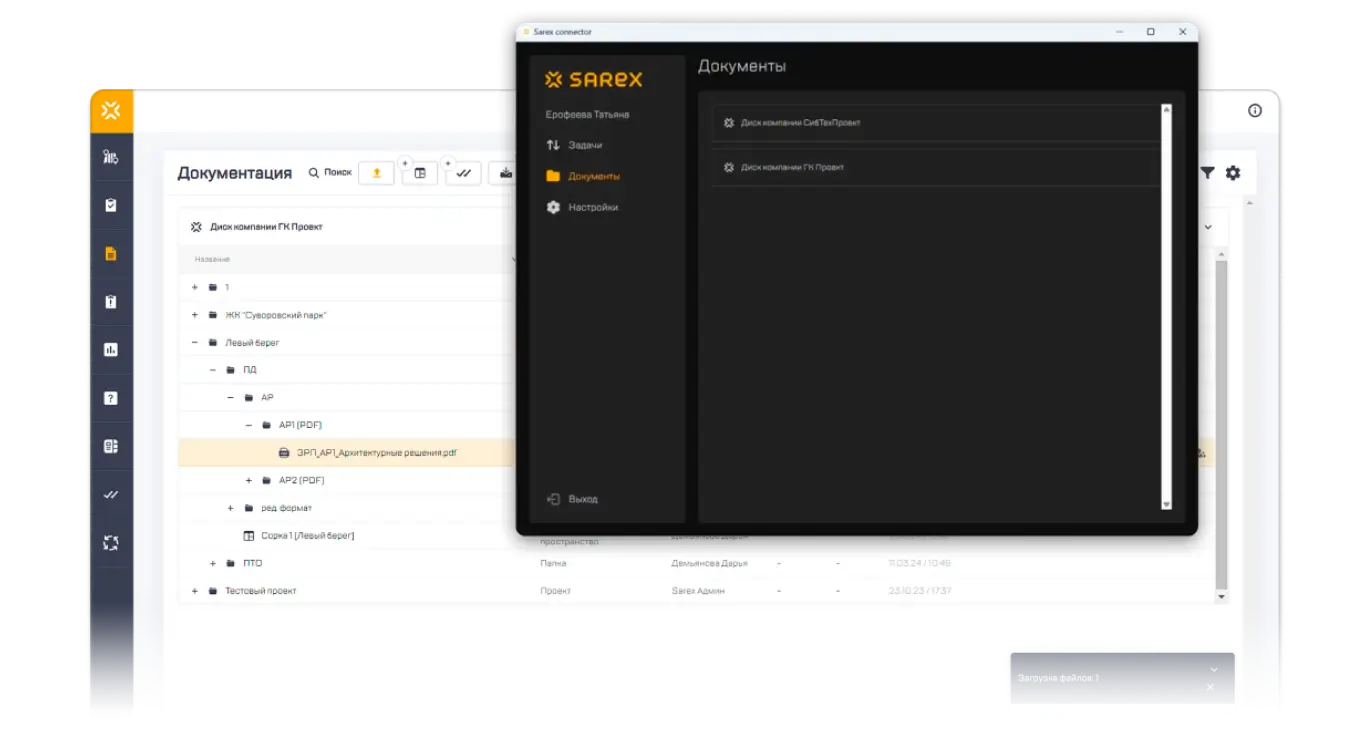
Task: Click the sync arrows icon in left sidebar
Action: pos(111,543)
